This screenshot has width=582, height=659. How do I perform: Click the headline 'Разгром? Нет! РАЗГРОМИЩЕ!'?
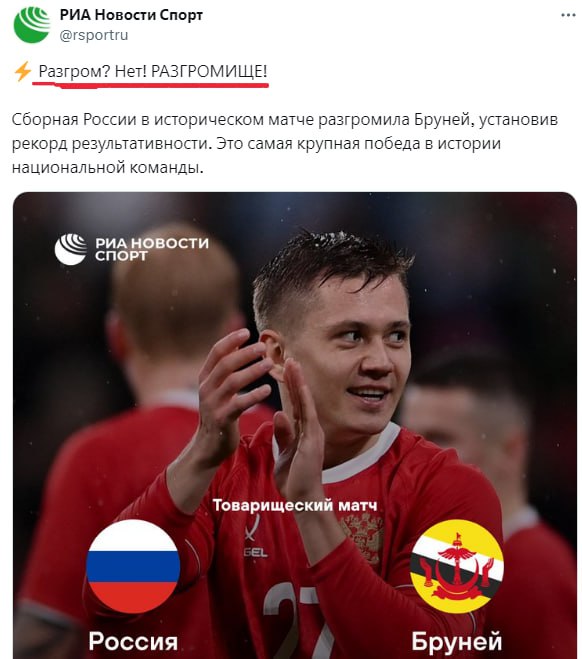tap(153, 71)
